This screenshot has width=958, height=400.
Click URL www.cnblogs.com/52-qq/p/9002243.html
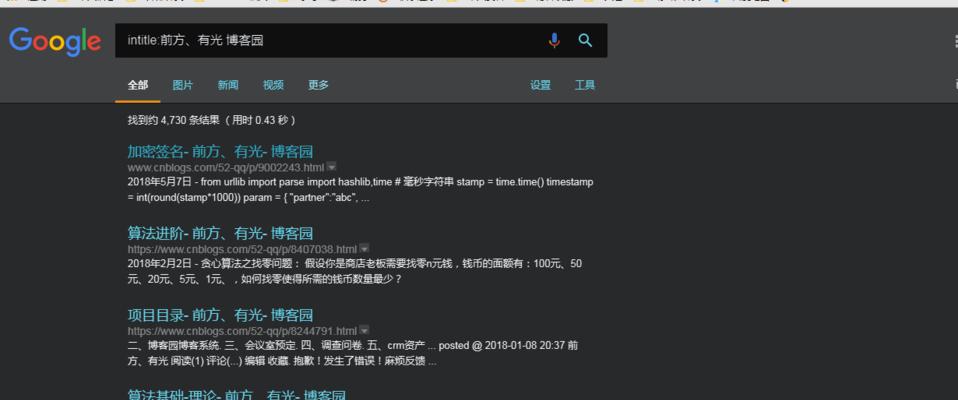[x=226, y=167]
